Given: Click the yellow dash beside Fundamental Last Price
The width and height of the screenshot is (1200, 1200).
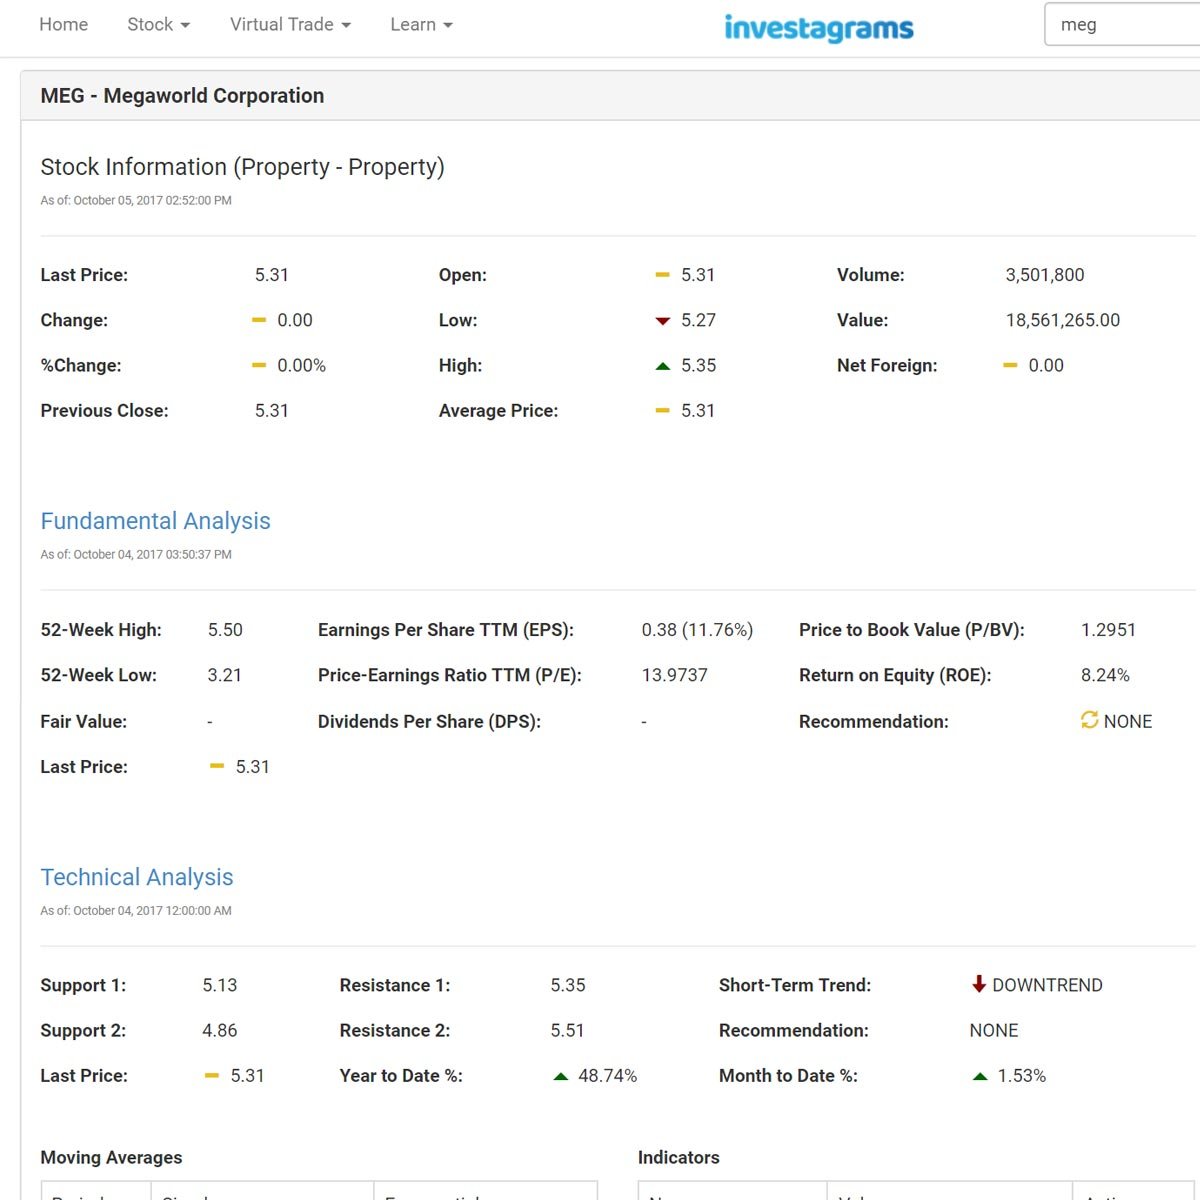Looking at the screenshot, I should coord(217,766).
